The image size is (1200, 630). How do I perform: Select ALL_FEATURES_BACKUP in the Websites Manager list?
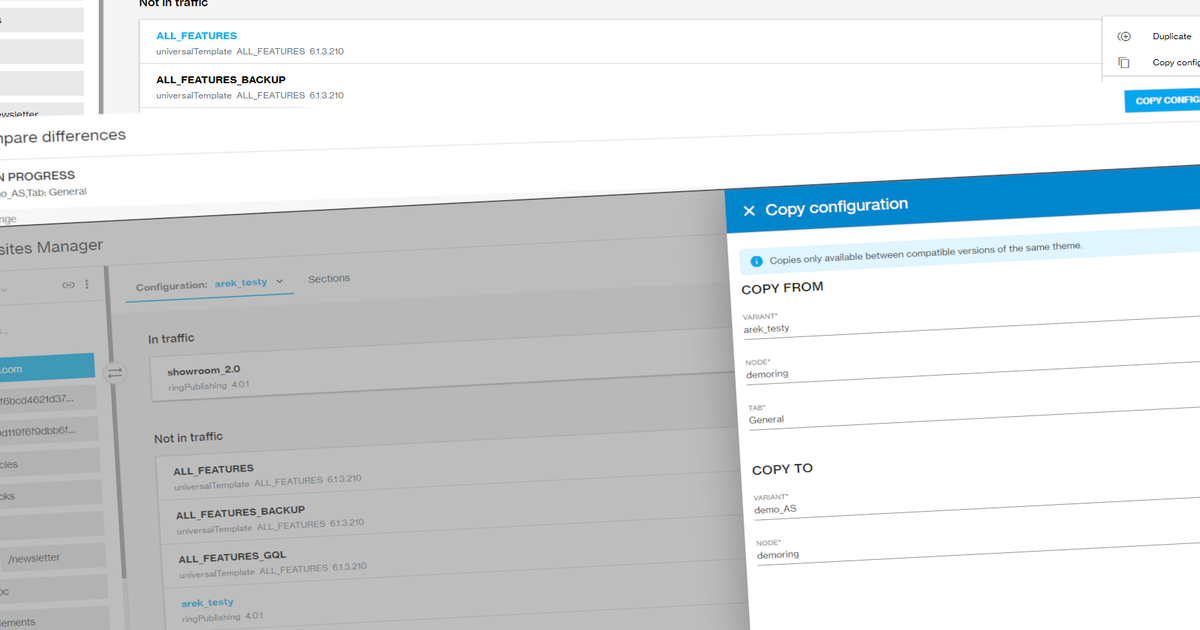[x=241, y=512]
